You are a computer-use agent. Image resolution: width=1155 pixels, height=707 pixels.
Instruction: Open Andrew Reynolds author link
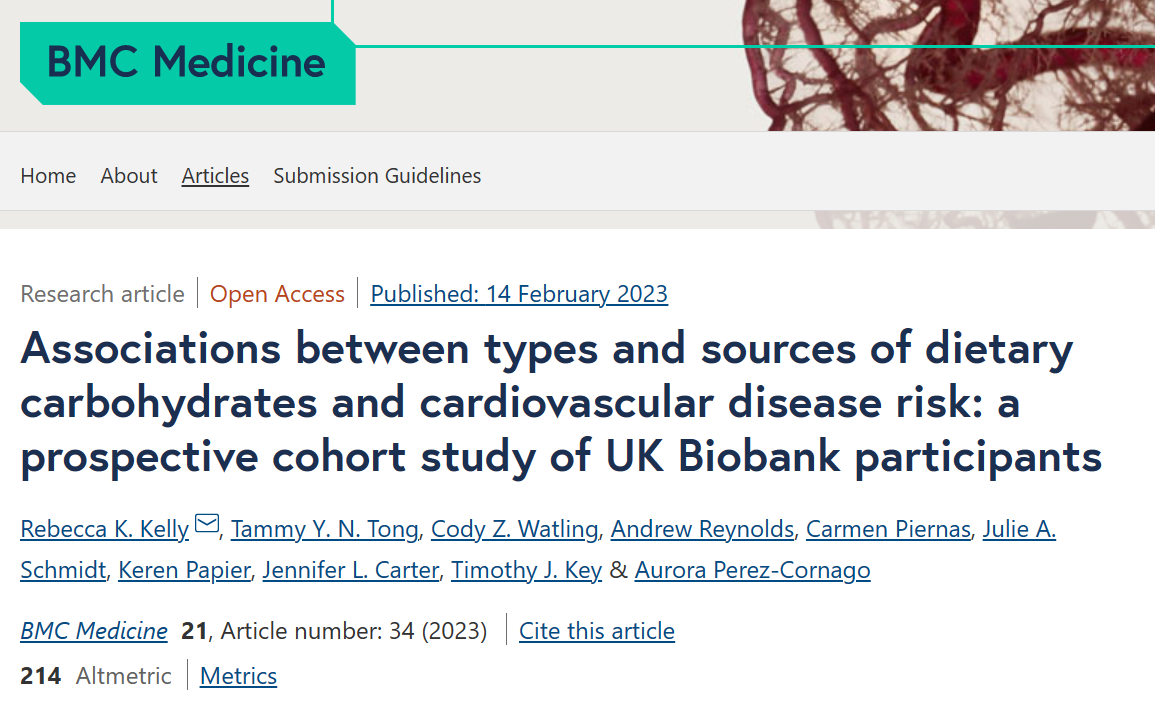click(x=702, y=529)
